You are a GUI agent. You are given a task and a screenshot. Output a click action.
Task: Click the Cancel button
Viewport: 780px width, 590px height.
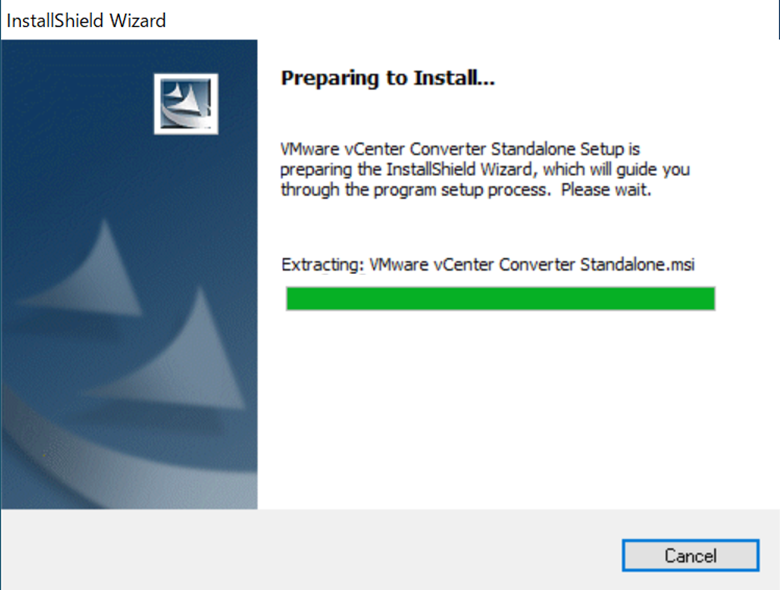tap(690, 555)
